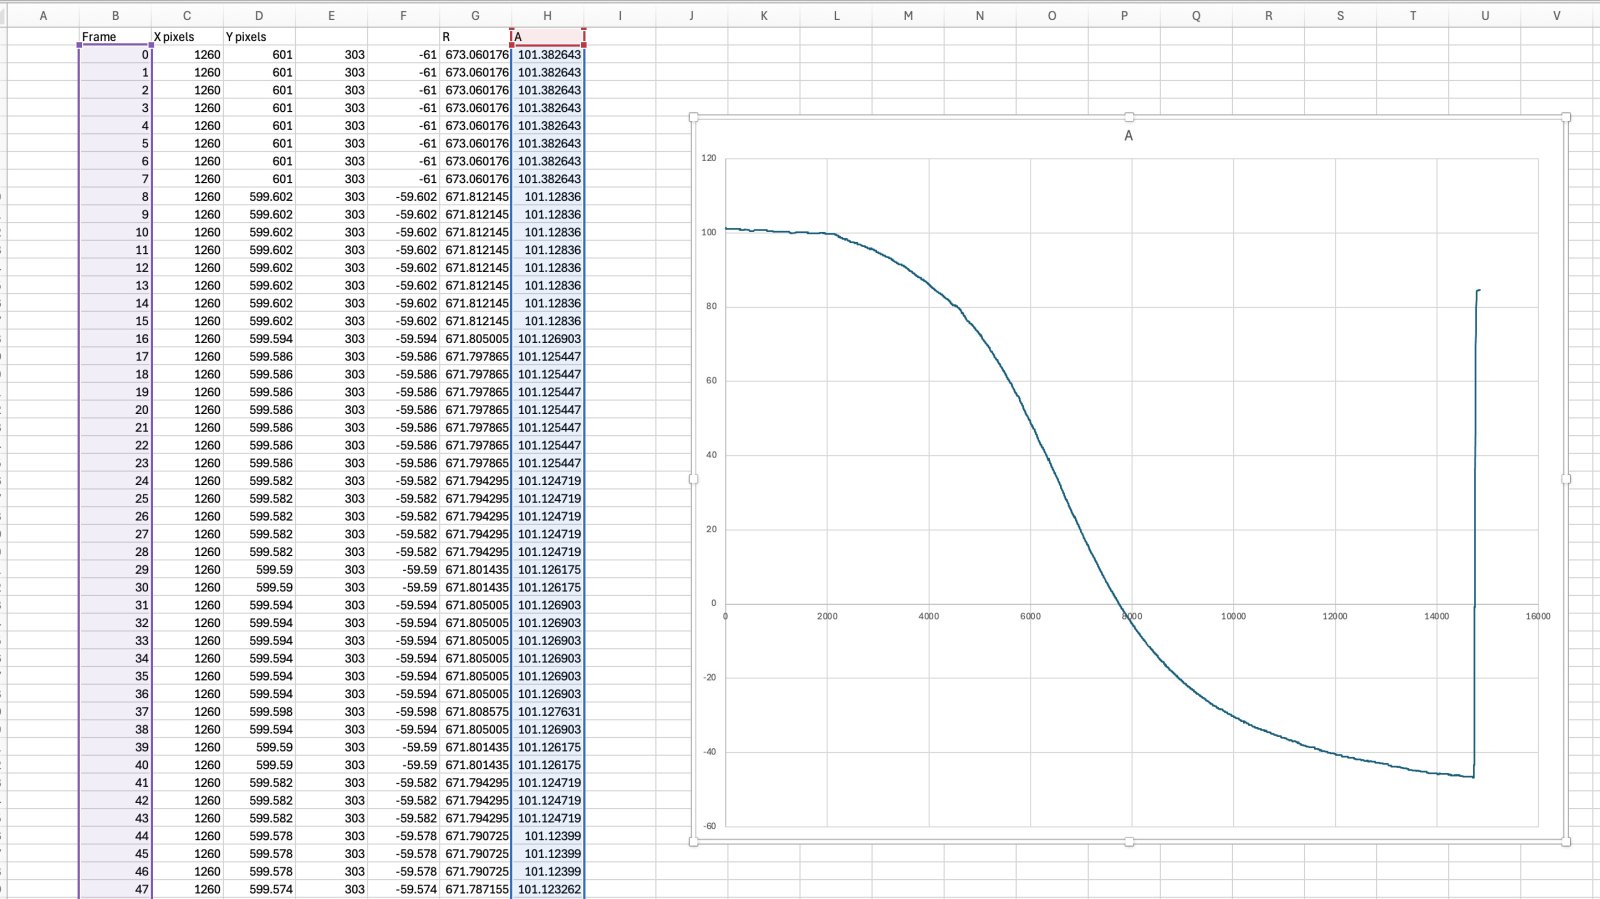Click the chart's bottom-center resize handle

[1128, 842]
